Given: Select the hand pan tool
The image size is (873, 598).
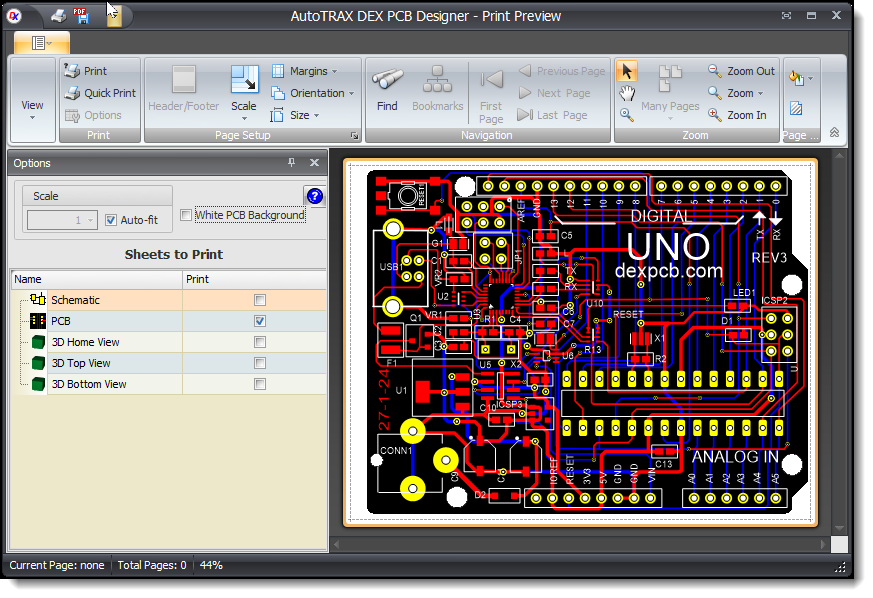Looking at the screenshot, I should tap(627, 93).
